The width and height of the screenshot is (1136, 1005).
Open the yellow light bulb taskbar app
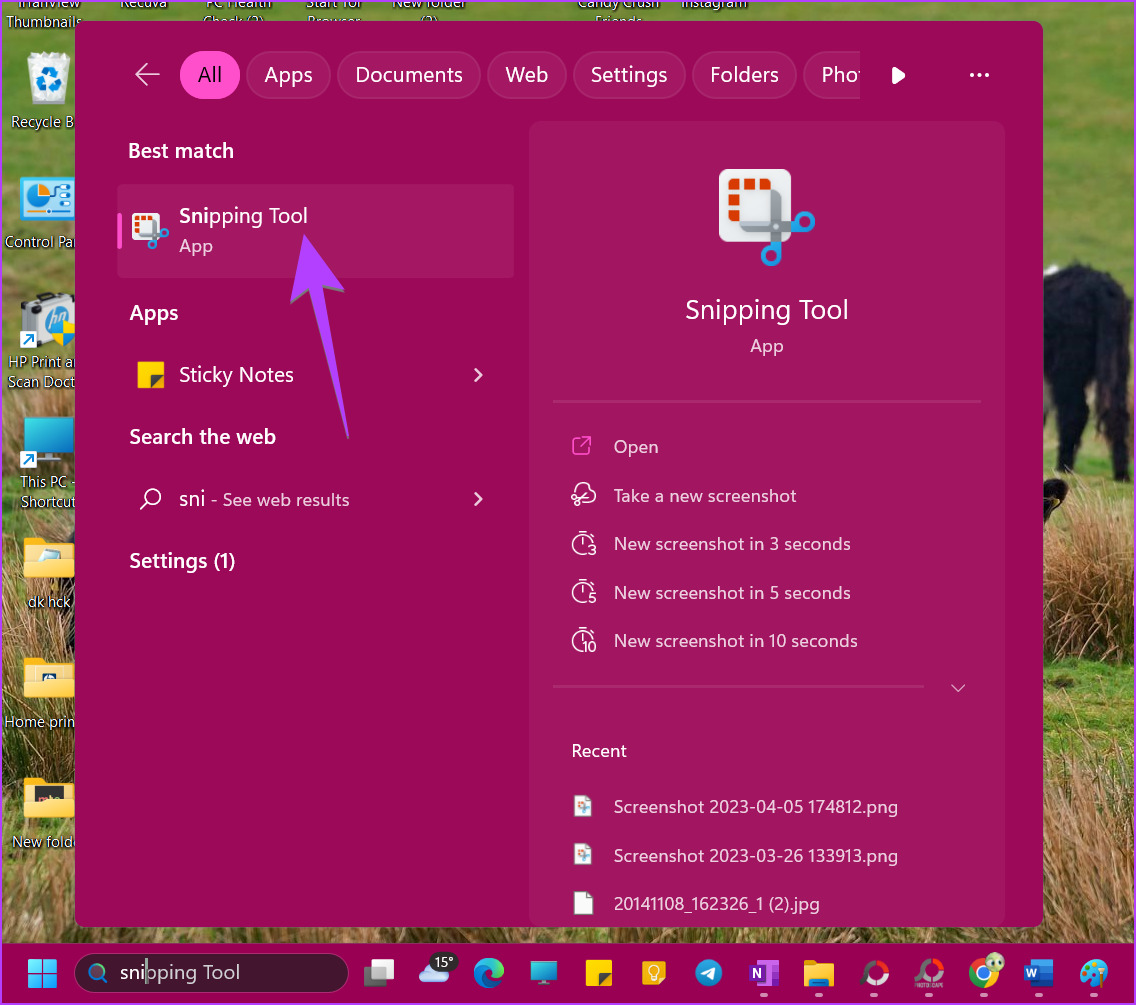coord(653,972)
